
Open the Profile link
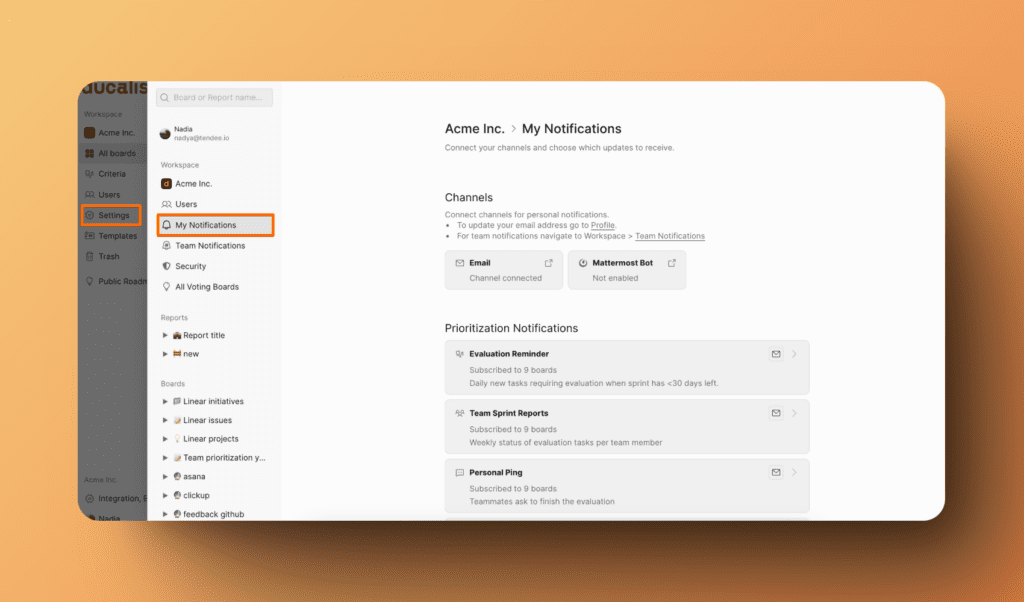pyautogui.click(x=603, y=225)
